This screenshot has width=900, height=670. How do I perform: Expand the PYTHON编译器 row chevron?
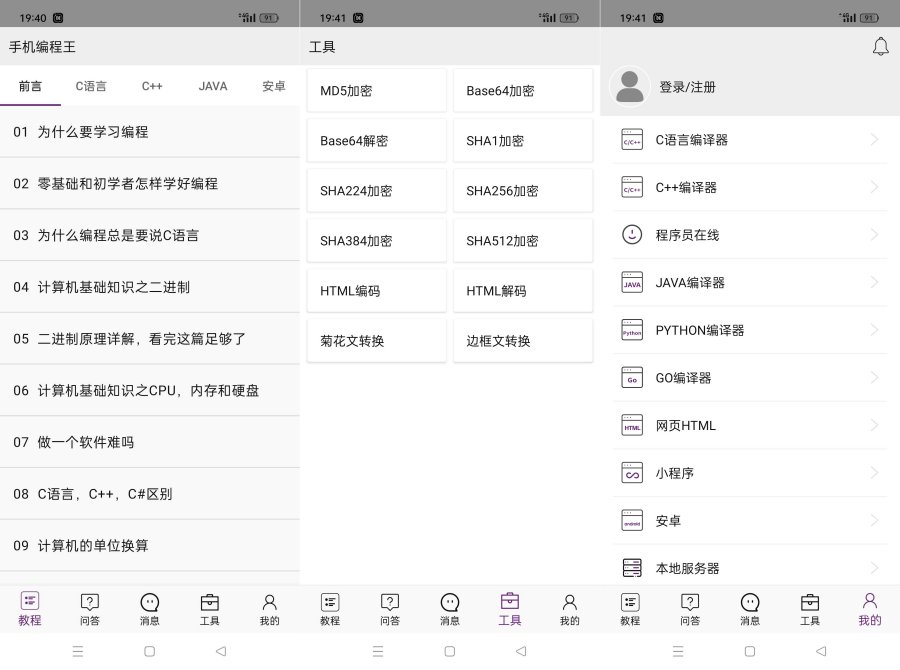875,330
